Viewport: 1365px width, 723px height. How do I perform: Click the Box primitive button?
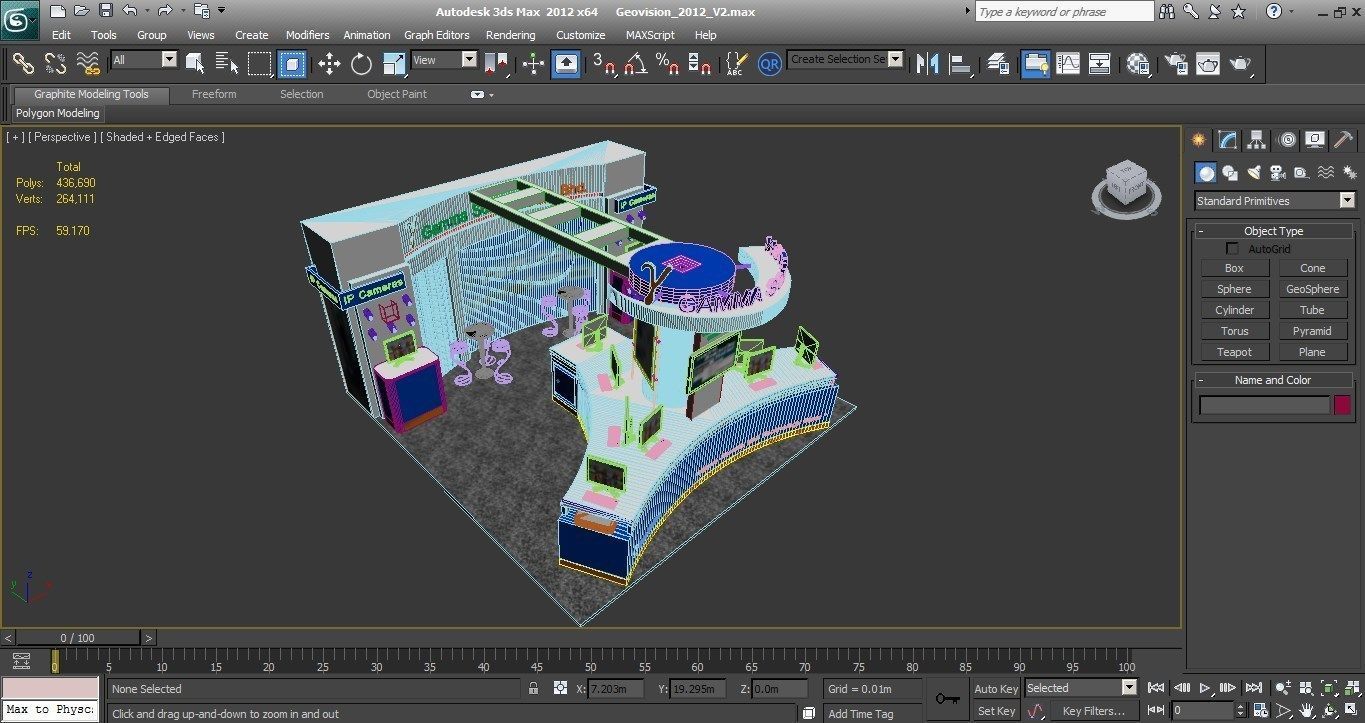click(1234, 268)
